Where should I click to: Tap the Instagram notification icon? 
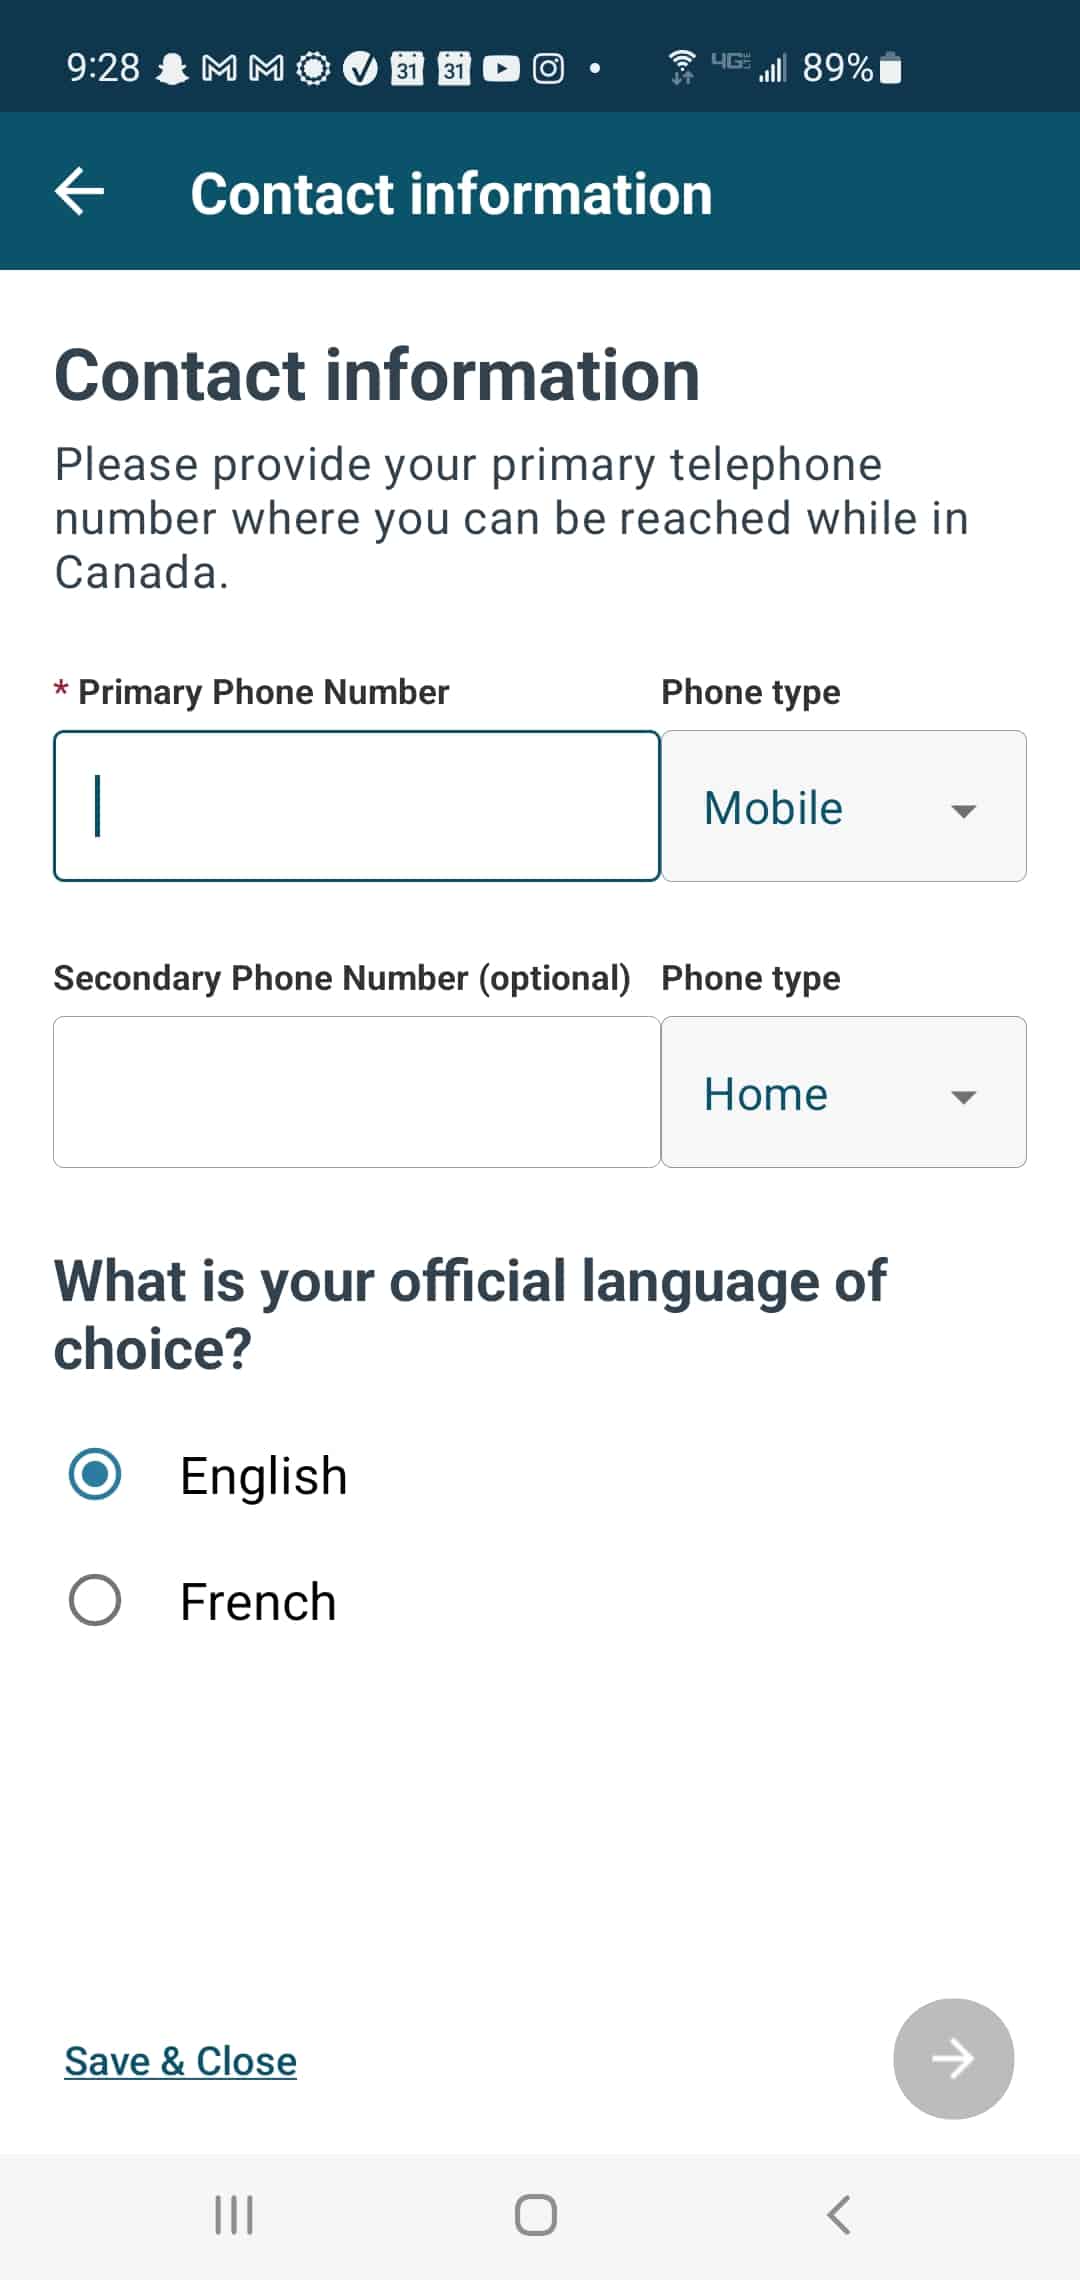[x=548, y=69]
